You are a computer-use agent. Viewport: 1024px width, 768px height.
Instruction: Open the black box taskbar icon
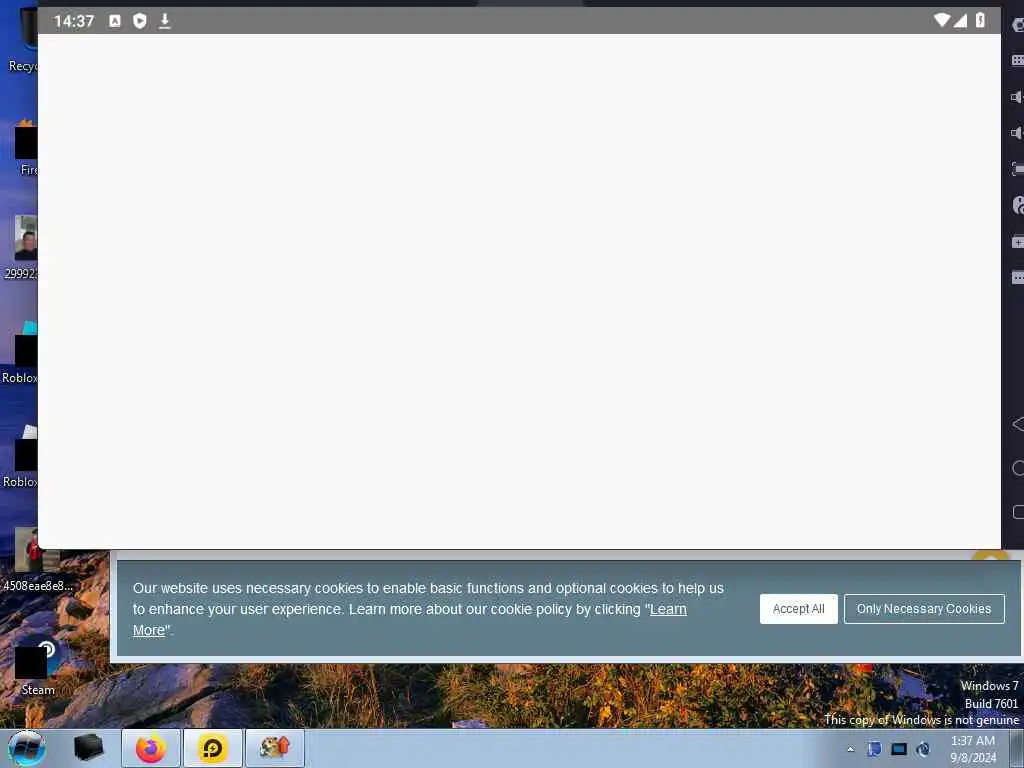[88, 748]
